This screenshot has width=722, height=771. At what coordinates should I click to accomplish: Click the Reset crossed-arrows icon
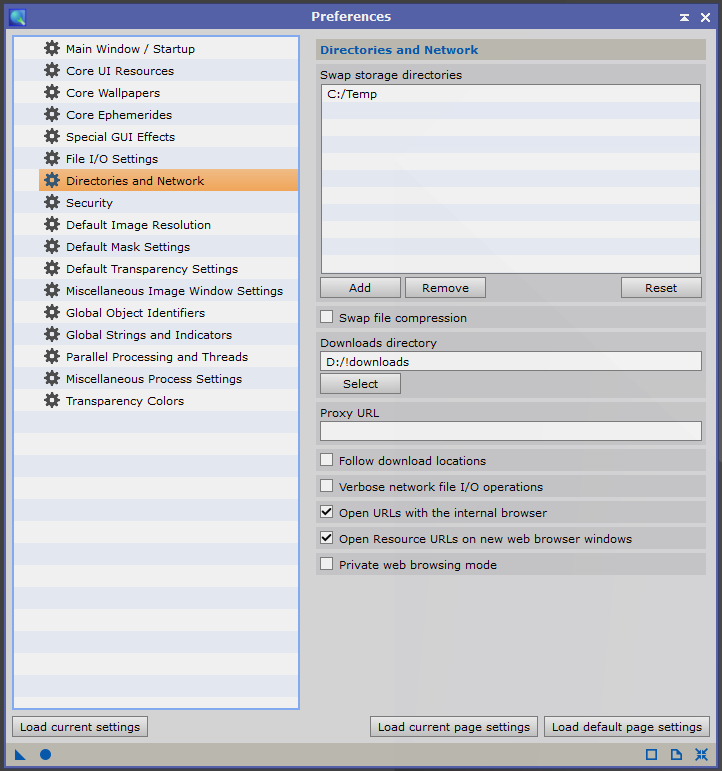[701, 754]
